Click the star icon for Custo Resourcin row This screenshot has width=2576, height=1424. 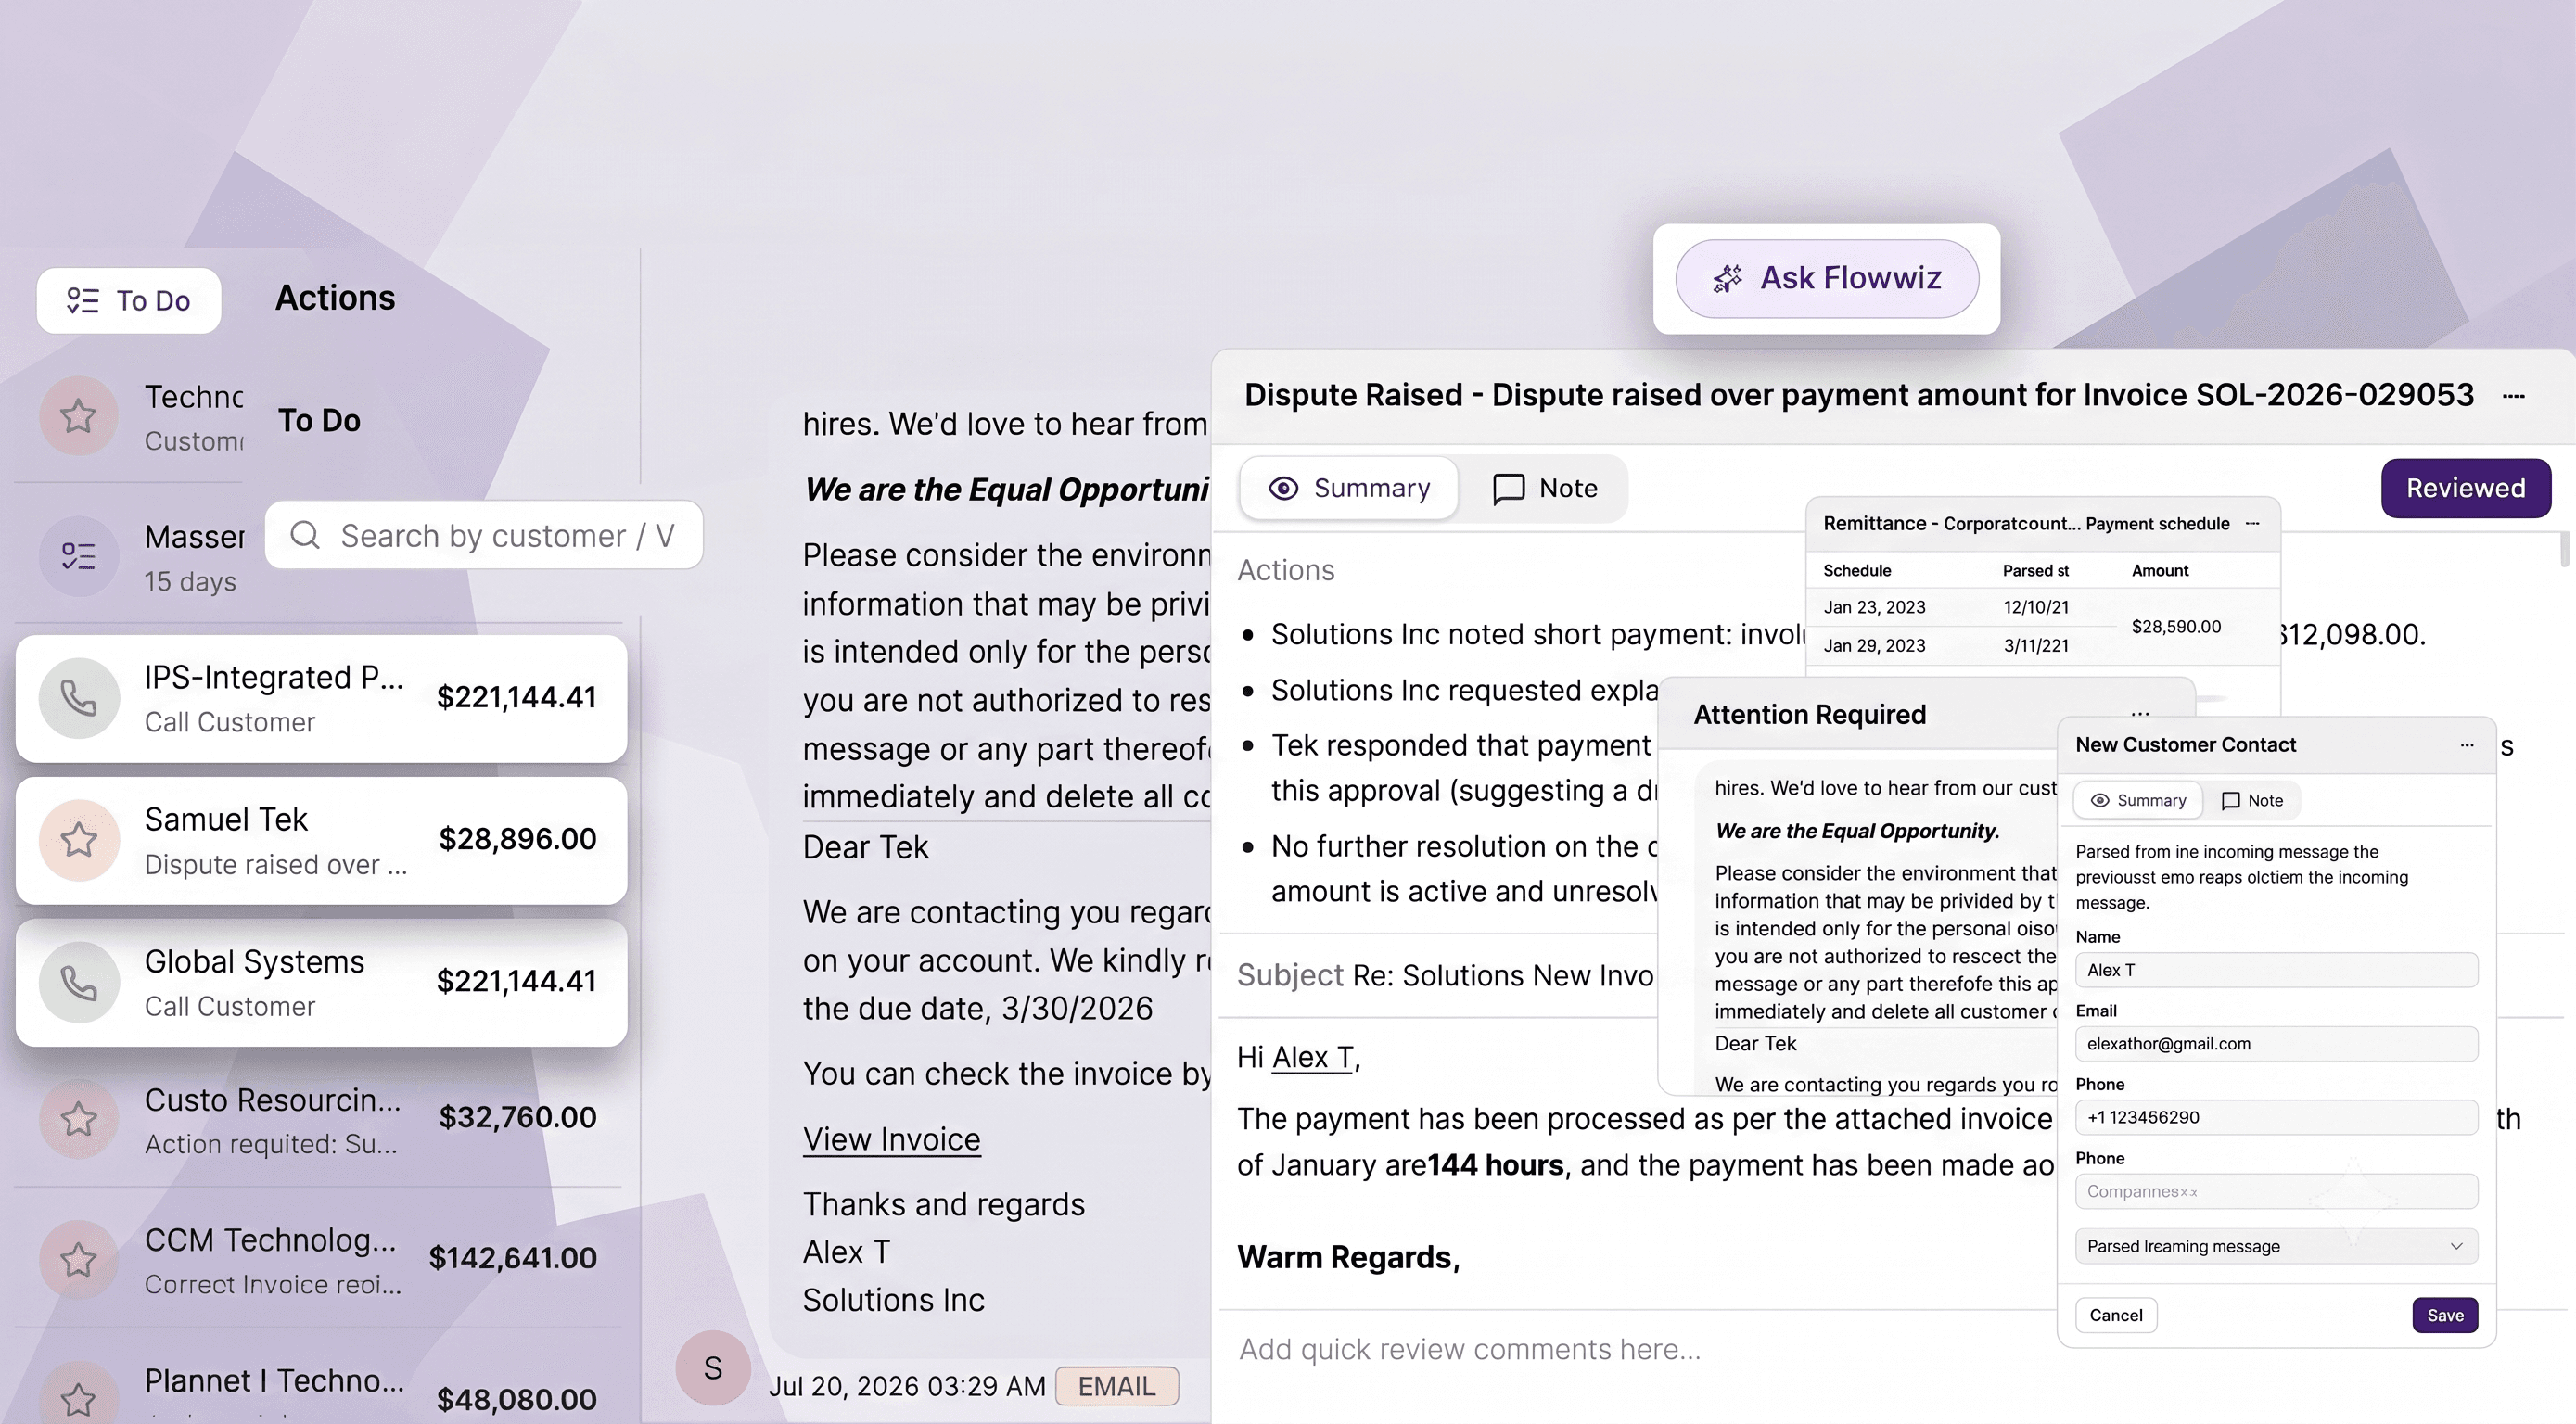(78, 1120)
